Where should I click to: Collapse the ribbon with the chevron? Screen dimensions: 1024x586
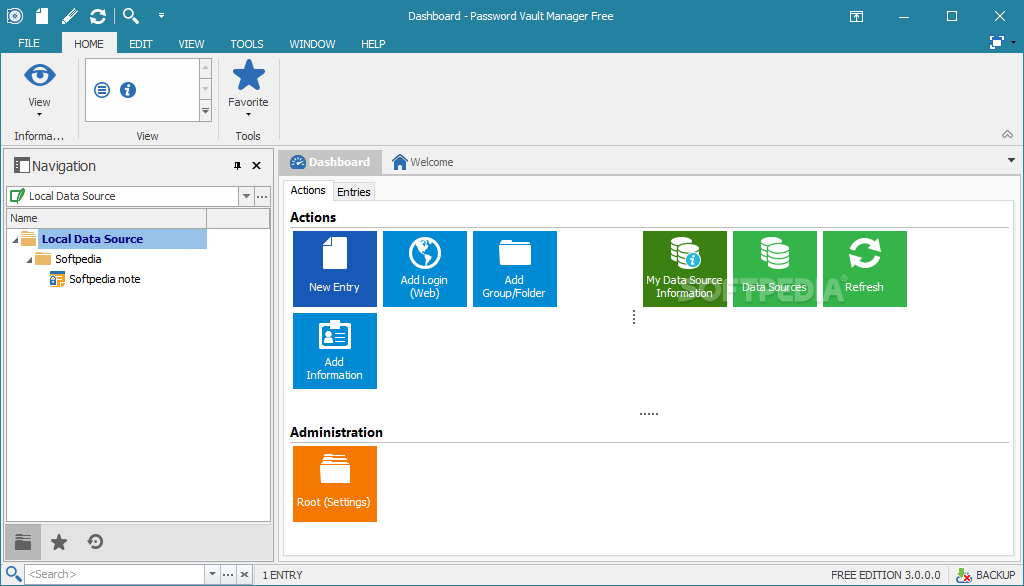[x=1008, y=135]
